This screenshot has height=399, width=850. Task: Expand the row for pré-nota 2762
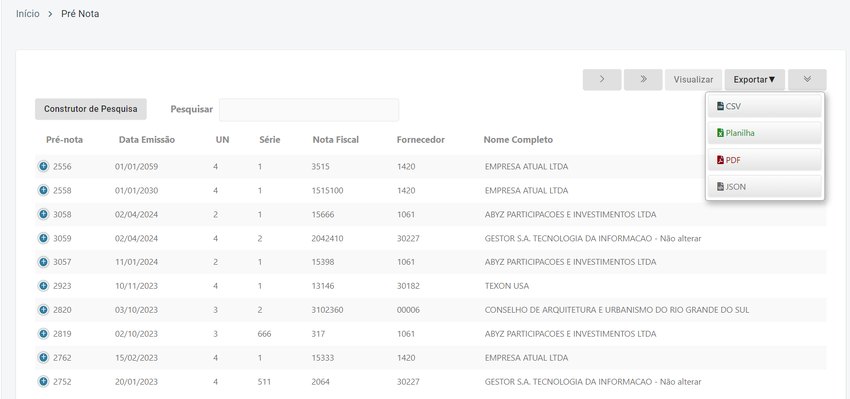43,358
